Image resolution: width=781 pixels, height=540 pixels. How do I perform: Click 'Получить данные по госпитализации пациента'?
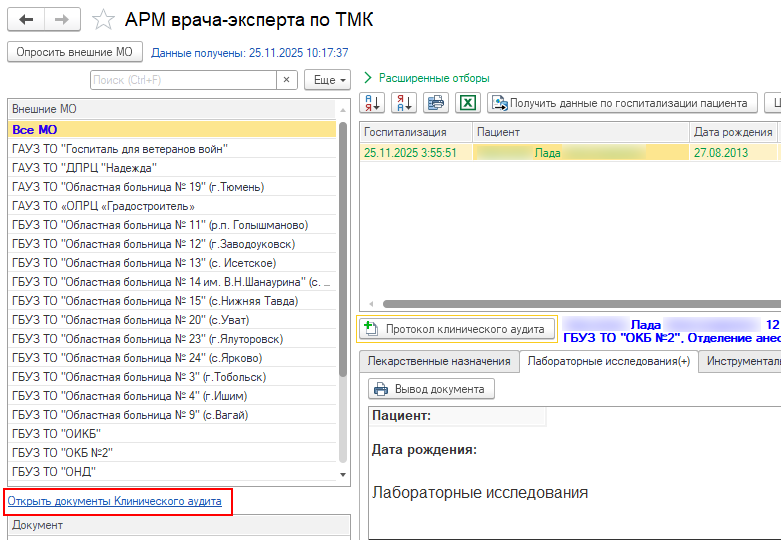[620, 103]
